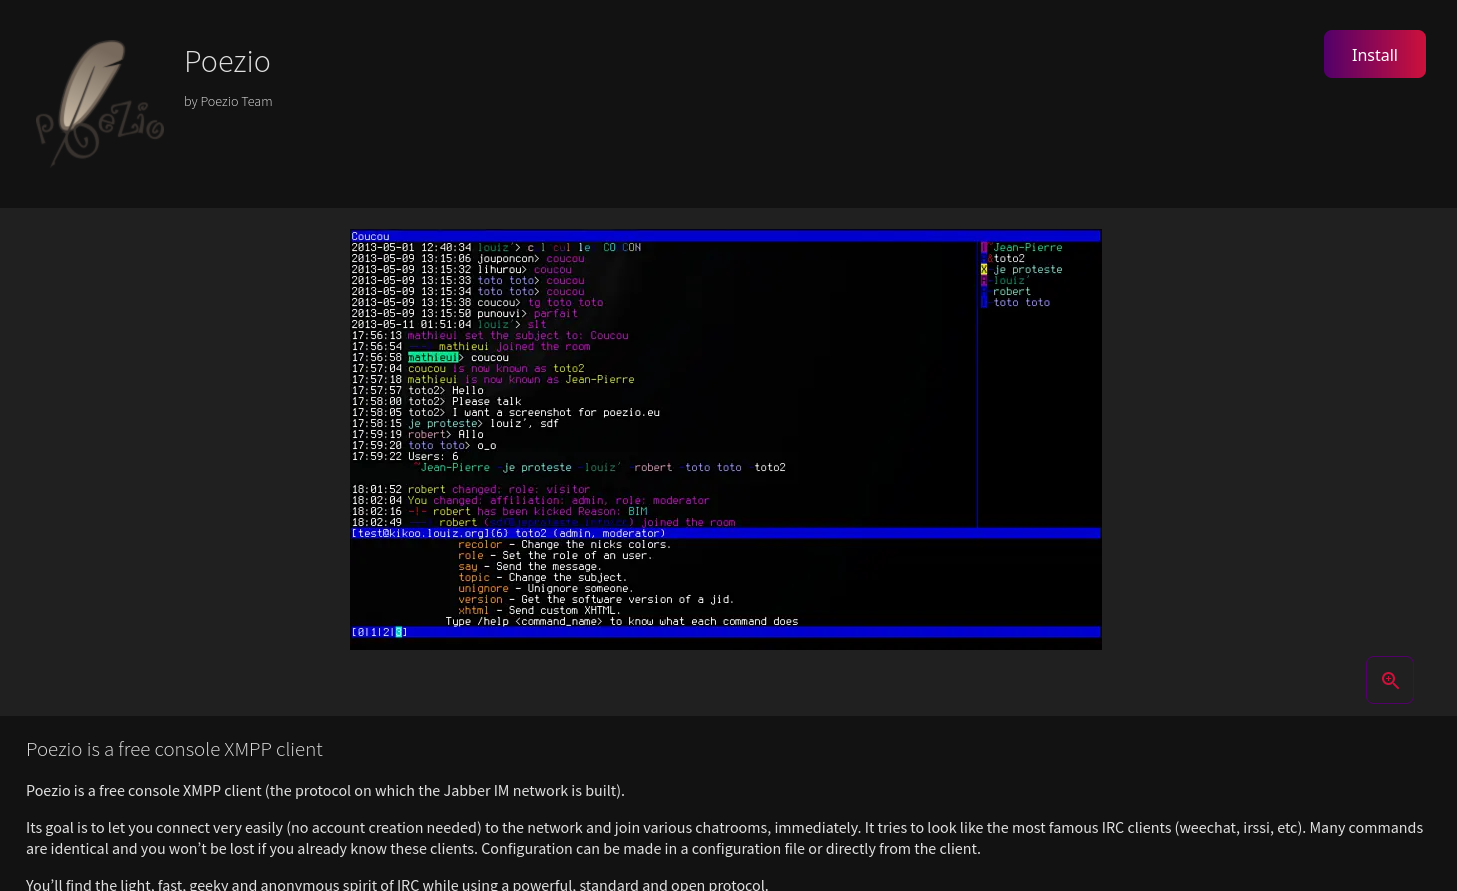Click the Poezio feather logo
1457x891 pixels.
[x=99, y=102]
